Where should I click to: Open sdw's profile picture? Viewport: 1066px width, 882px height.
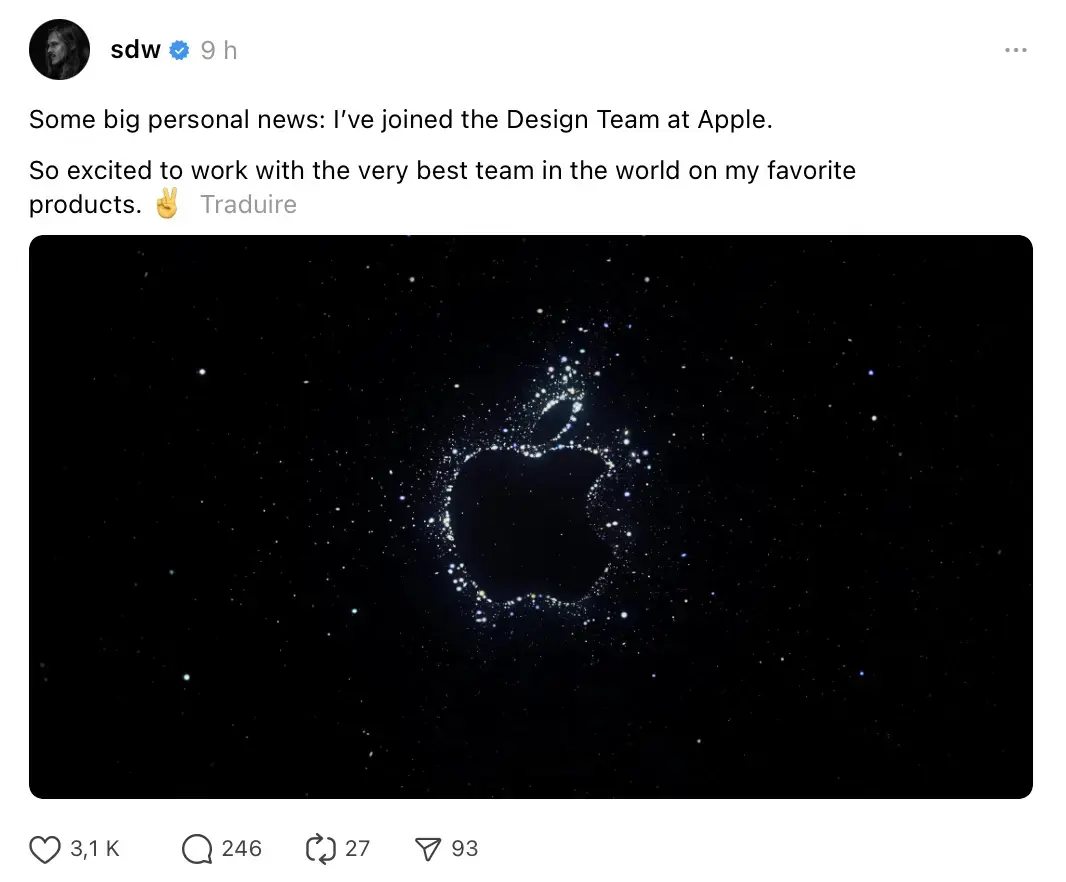[x=59, y=48]
